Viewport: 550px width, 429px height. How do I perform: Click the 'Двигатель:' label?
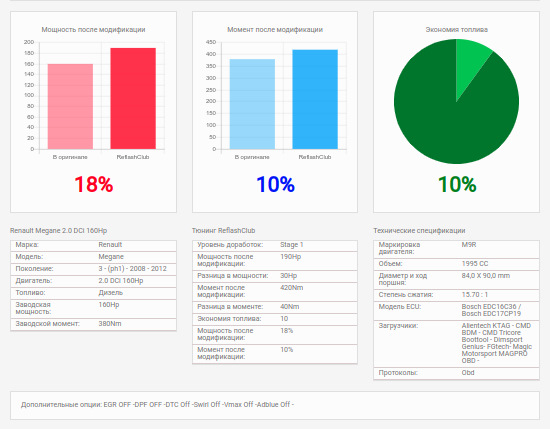[34, 281]
